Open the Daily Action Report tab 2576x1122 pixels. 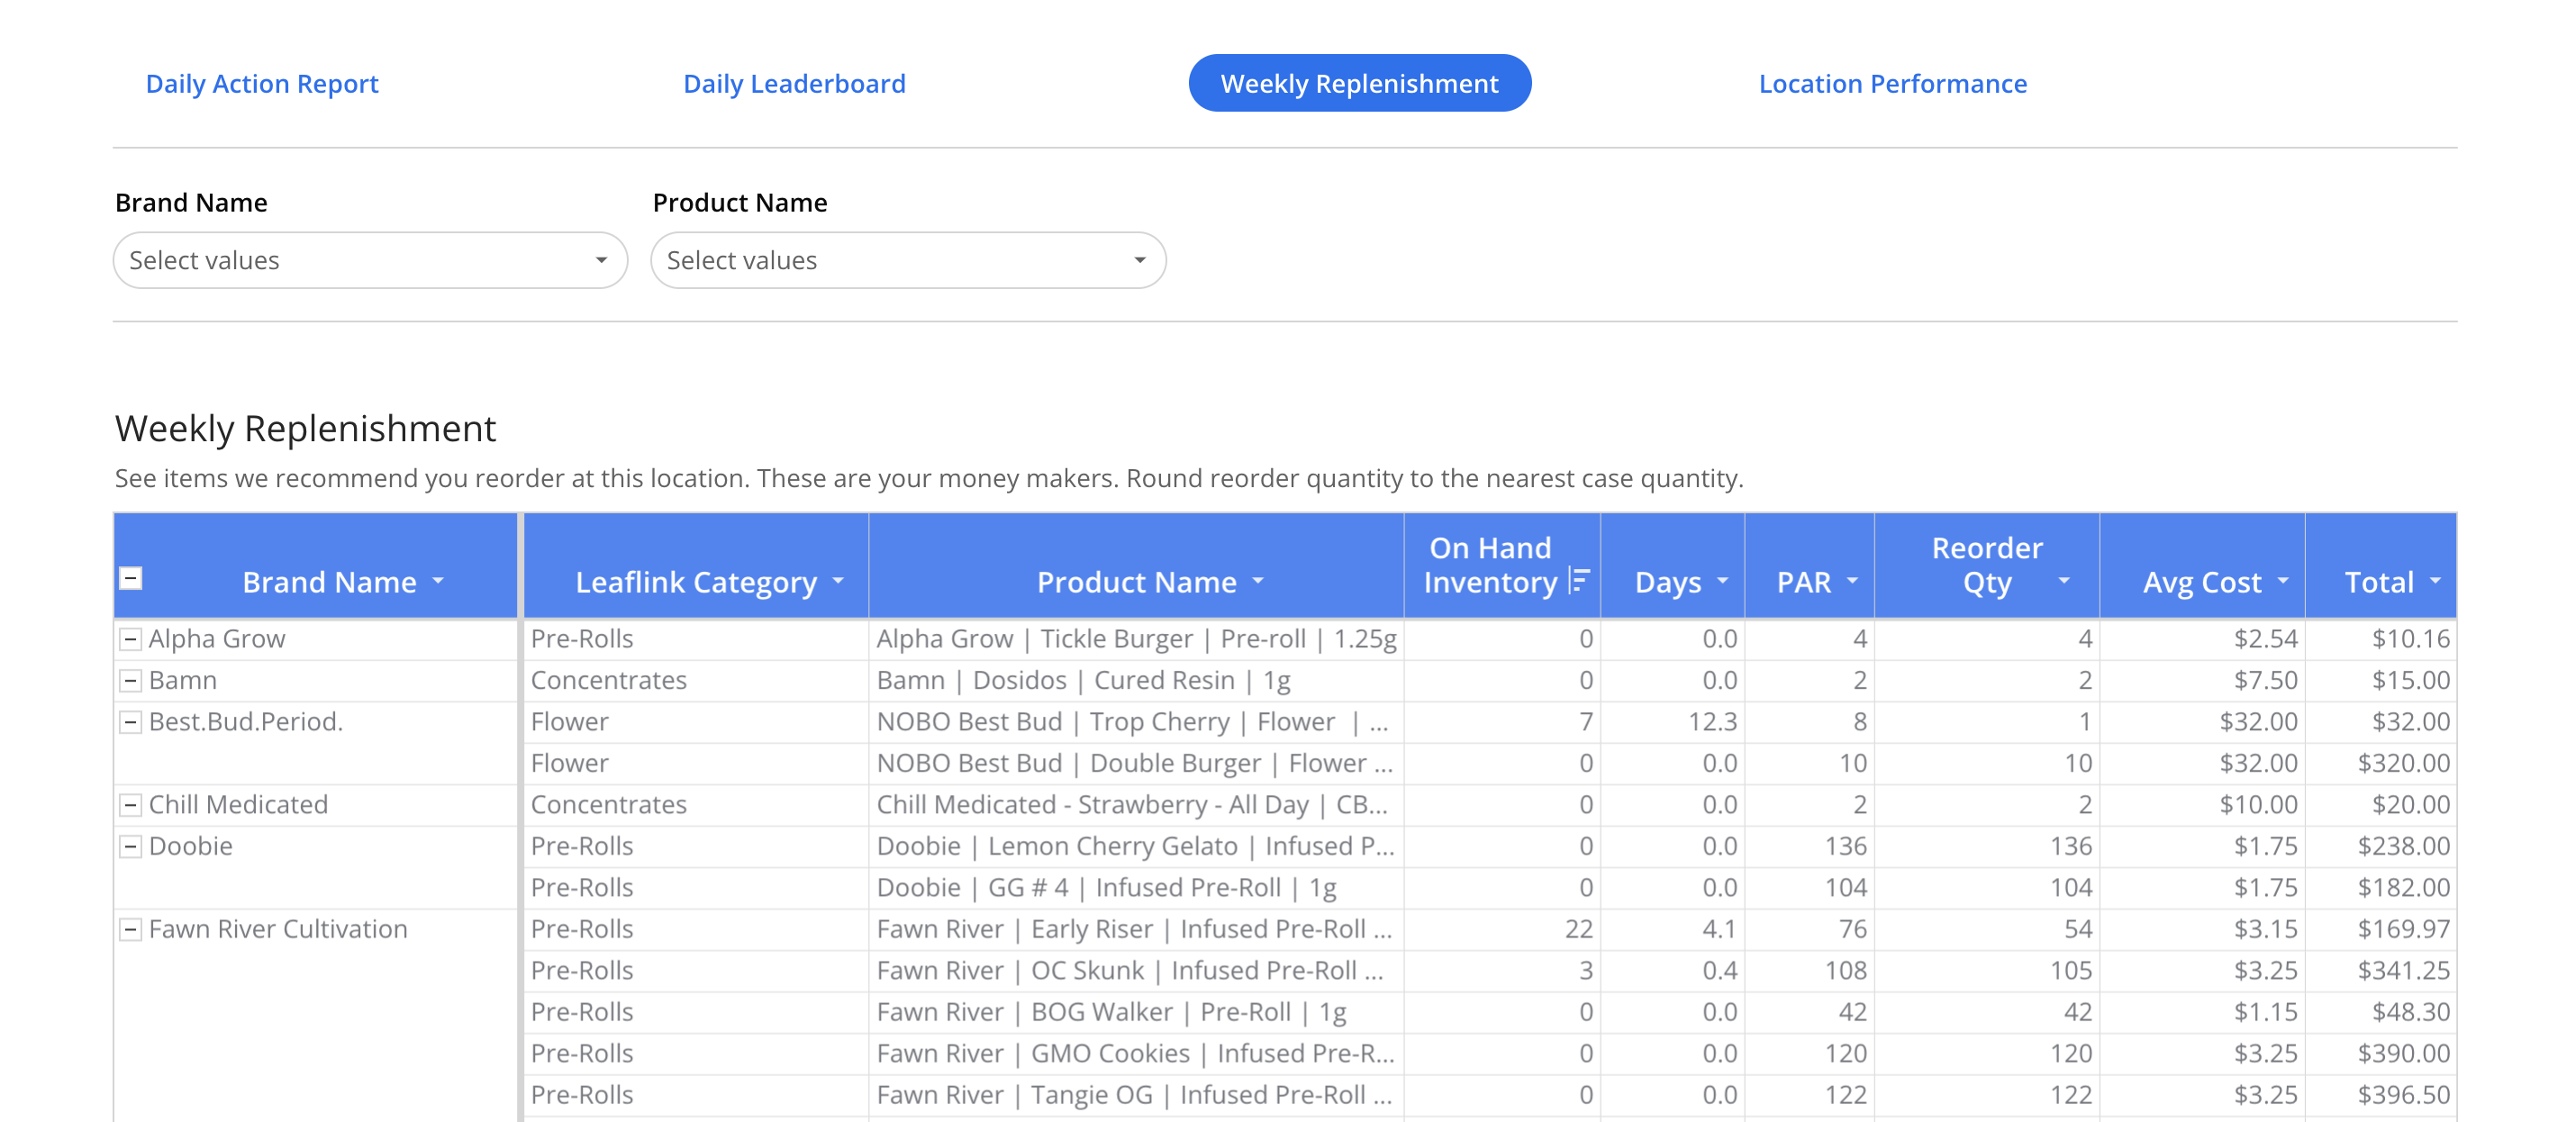(262, 84)
